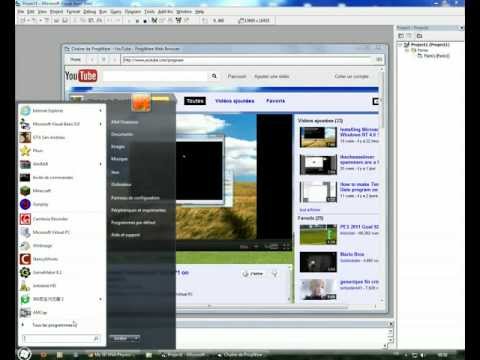Open the star icon program in Start menu
This screenshot has width=480, height=360.
pyautogui.click(x=25, y=151)
